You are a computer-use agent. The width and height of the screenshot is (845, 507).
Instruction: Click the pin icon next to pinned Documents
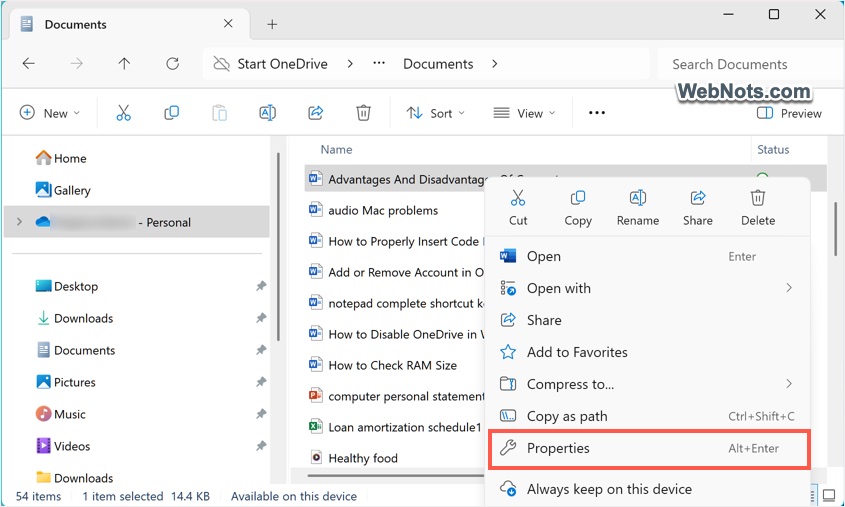click(x=261, y=350)
